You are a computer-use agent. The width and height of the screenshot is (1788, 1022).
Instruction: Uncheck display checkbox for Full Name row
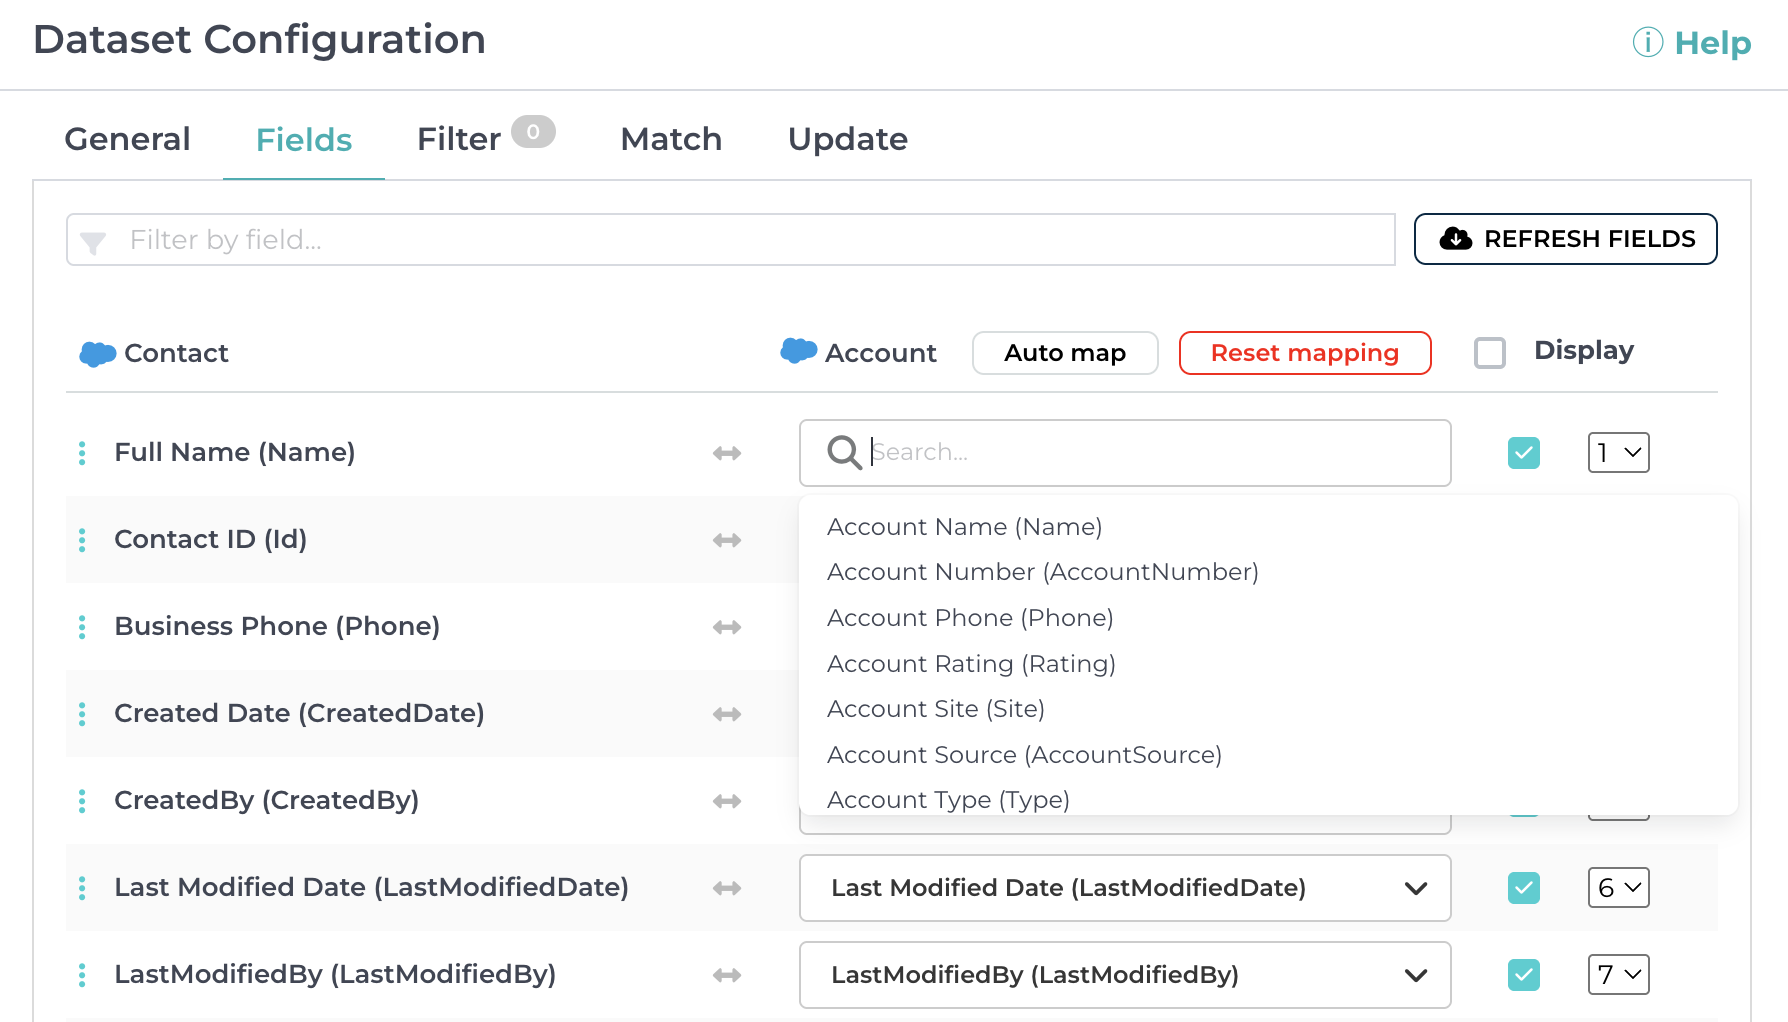pos(1523,453)
